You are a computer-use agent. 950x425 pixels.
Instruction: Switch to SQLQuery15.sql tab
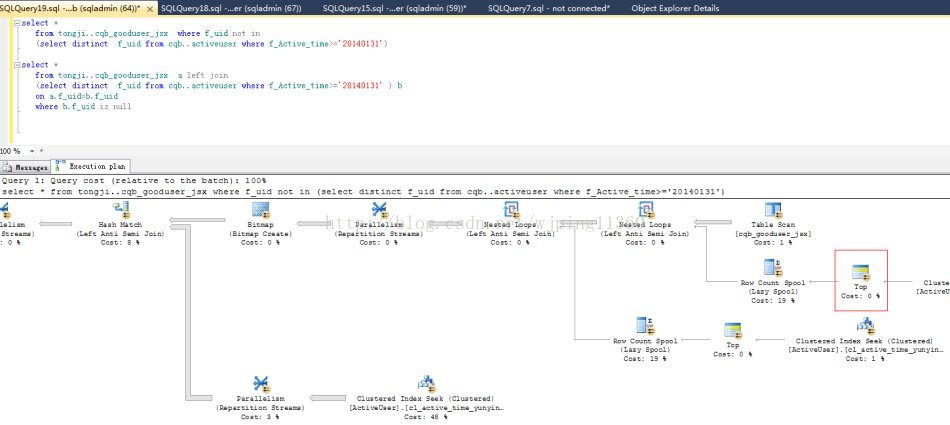point(394,8)
